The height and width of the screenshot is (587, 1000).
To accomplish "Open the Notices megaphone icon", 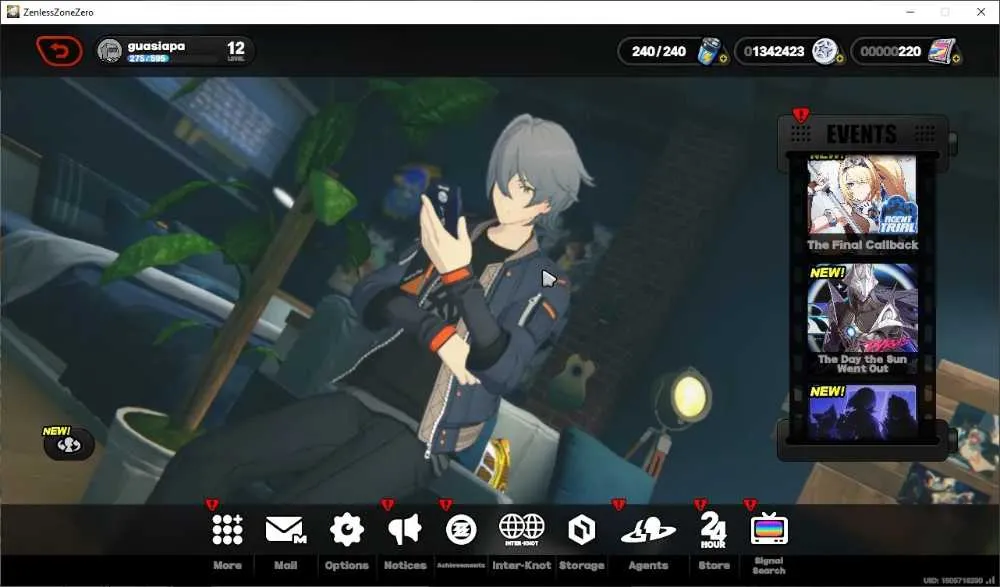I will click(405, 529).
